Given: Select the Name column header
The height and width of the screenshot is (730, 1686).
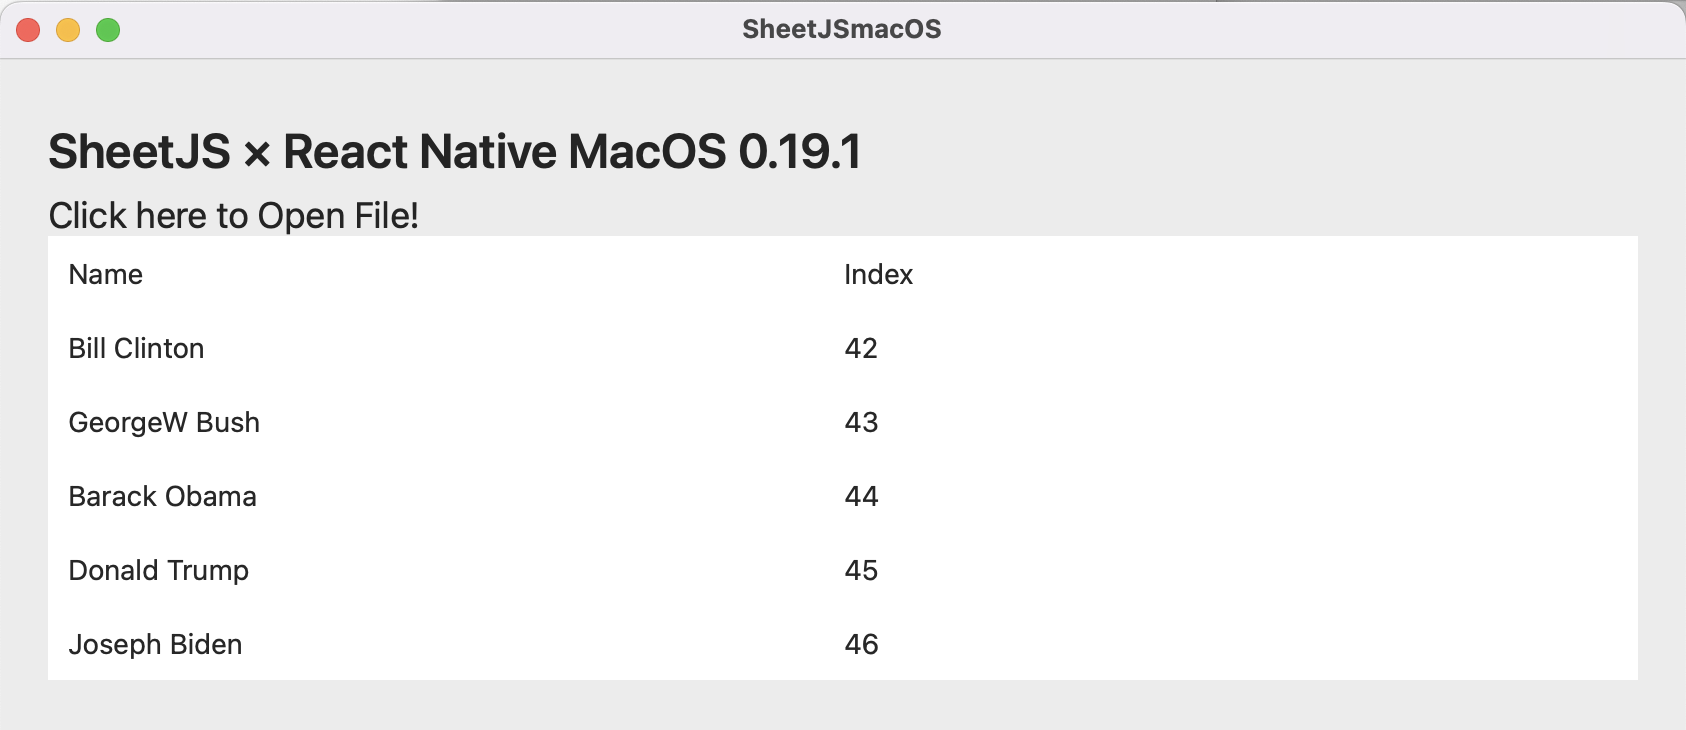Looking at the screenshot, I should 105,275.
